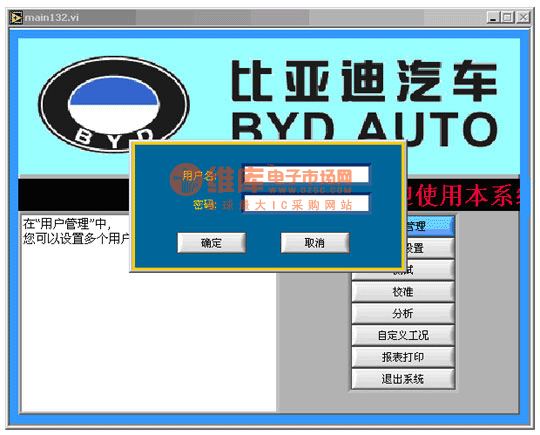The height and width of the screenshot is (435, 540).
Task: Maximize the main132.vi window
Action: [x=507, y=17]
